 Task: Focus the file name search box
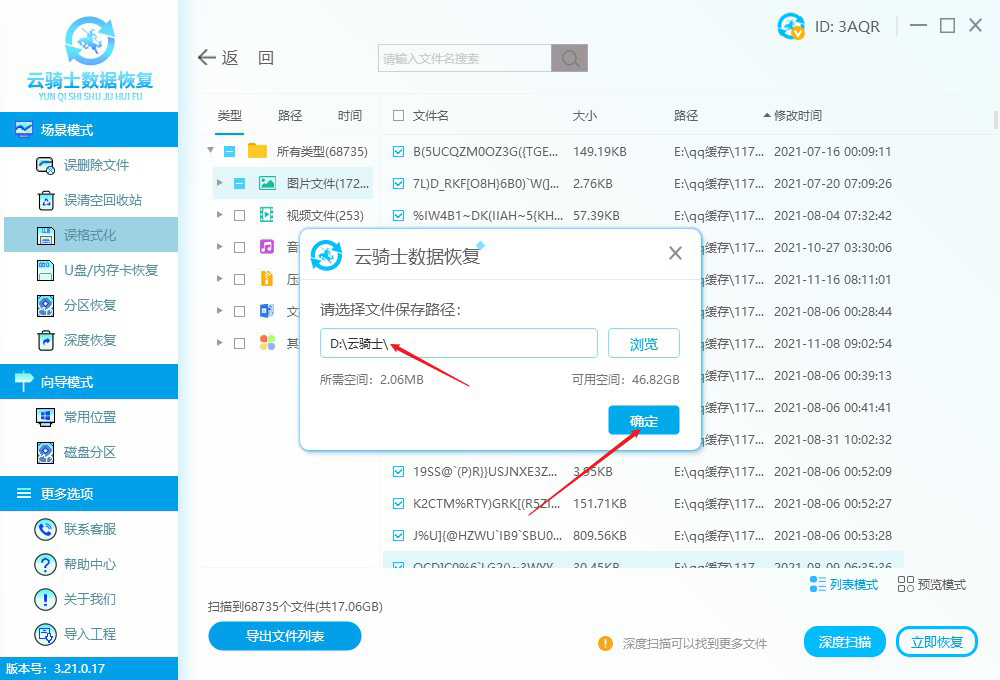point(465,58)
